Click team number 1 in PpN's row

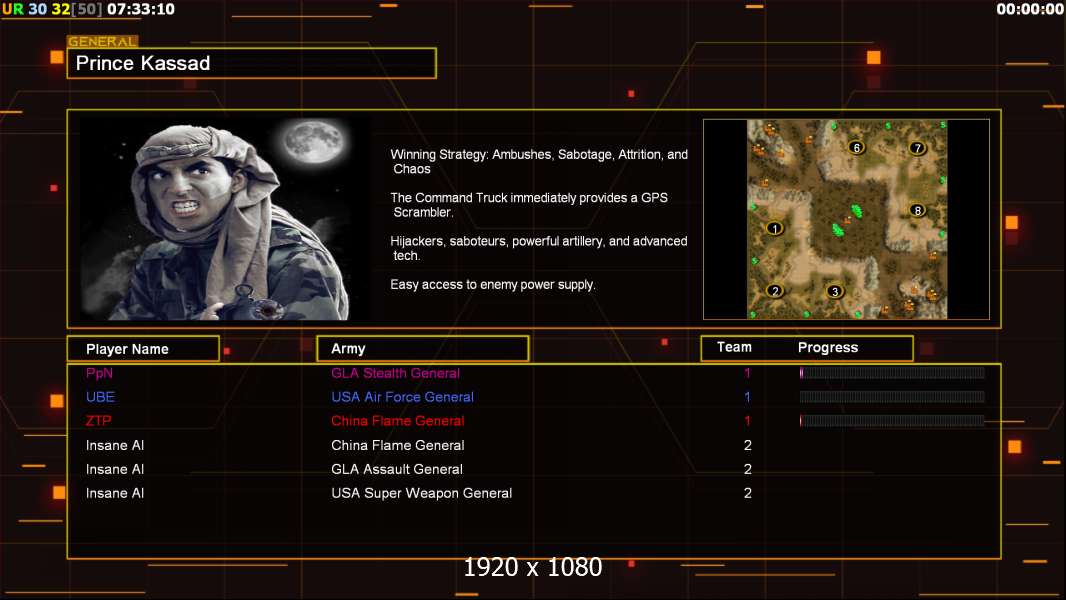point(747,373)
